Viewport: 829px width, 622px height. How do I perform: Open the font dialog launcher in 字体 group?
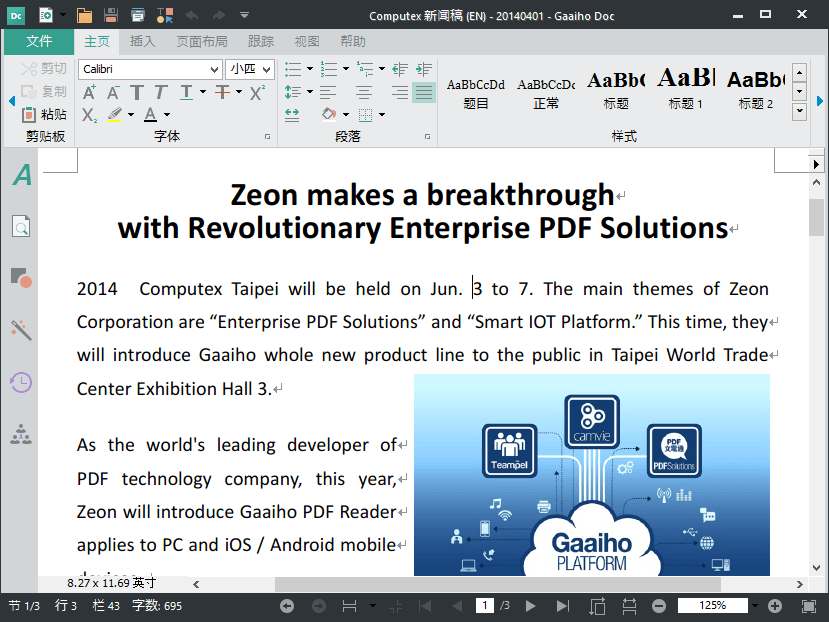(x=268, y=136)
